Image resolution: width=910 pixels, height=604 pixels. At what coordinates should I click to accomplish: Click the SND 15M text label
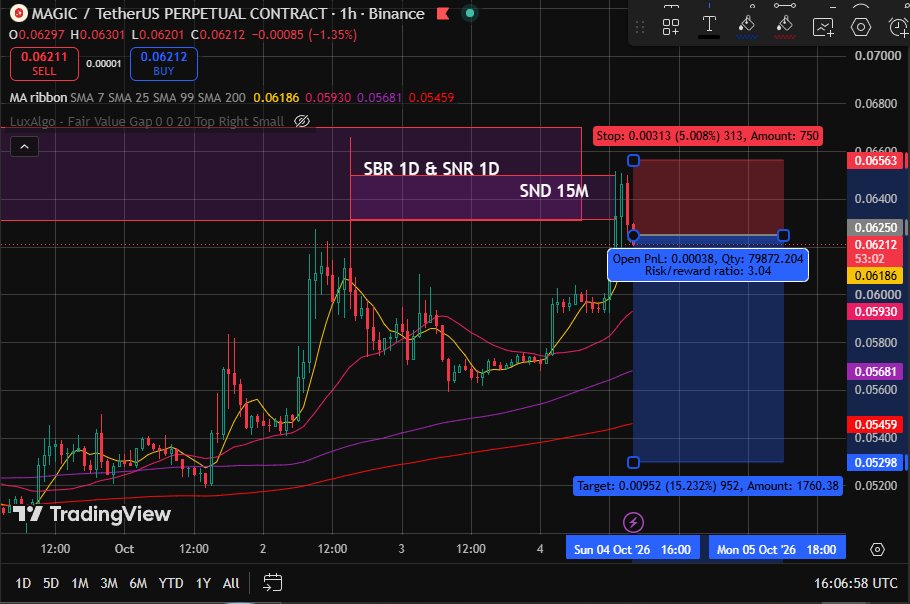[554, 191]
